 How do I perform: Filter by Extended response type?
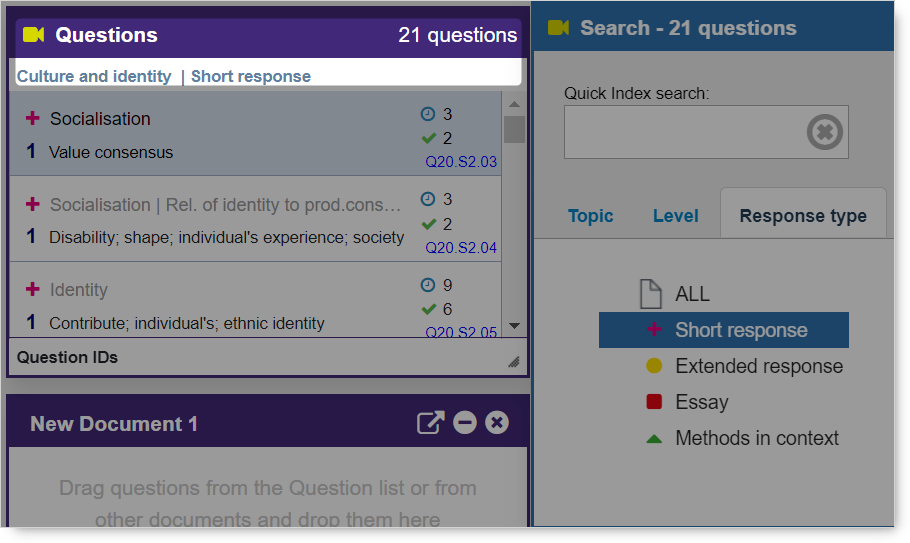click(x=758, y=366)
